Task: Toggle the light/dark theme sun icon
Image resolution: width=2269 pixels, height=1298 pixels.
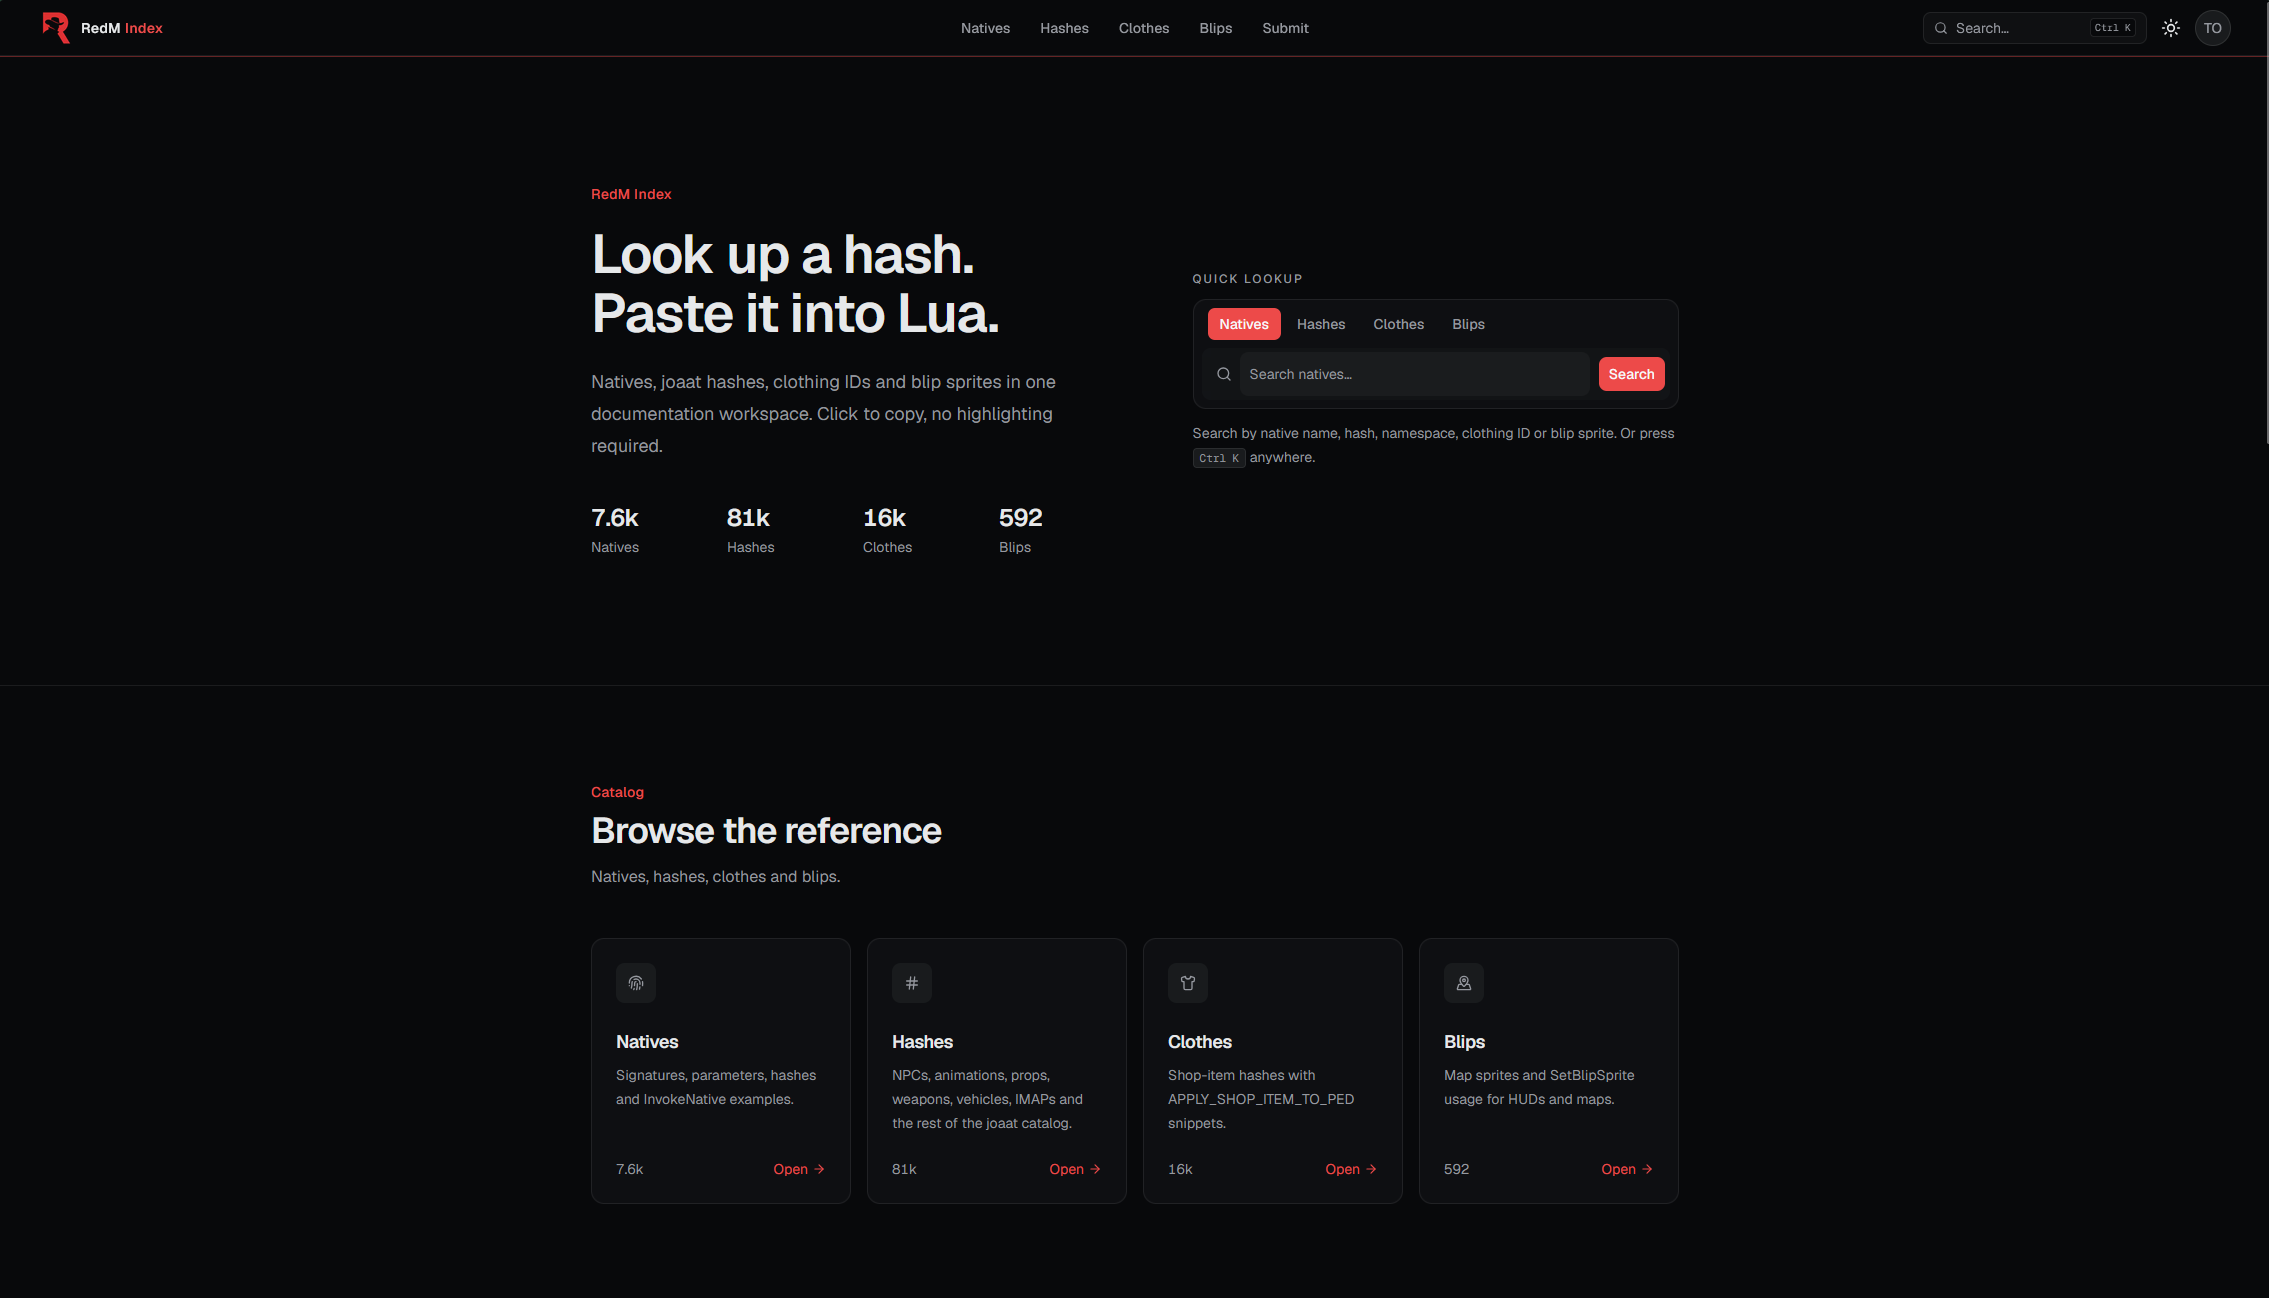Action: tap(2170, 28)
